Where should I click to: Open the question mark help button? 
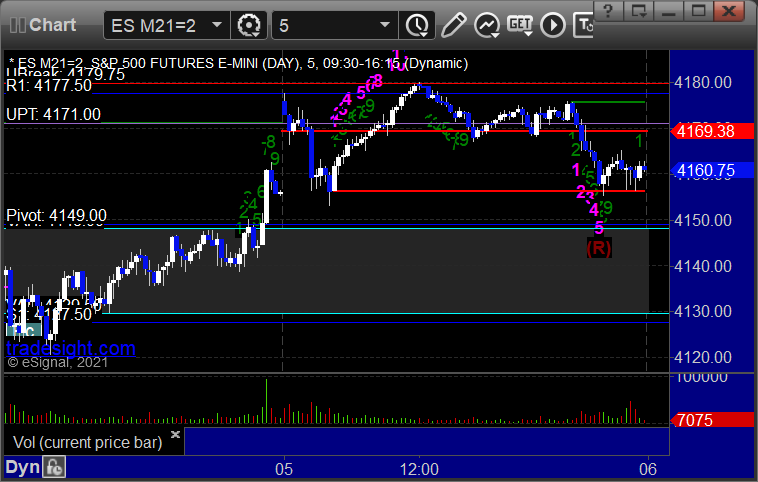[x=608, y=10]
